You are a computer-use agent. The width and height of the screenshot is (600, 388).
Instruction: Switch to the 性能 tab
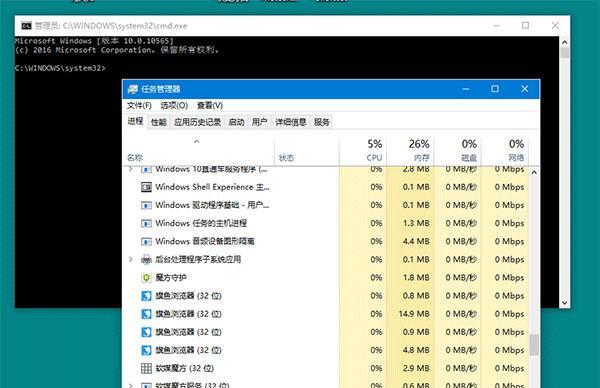click(158, 122)
